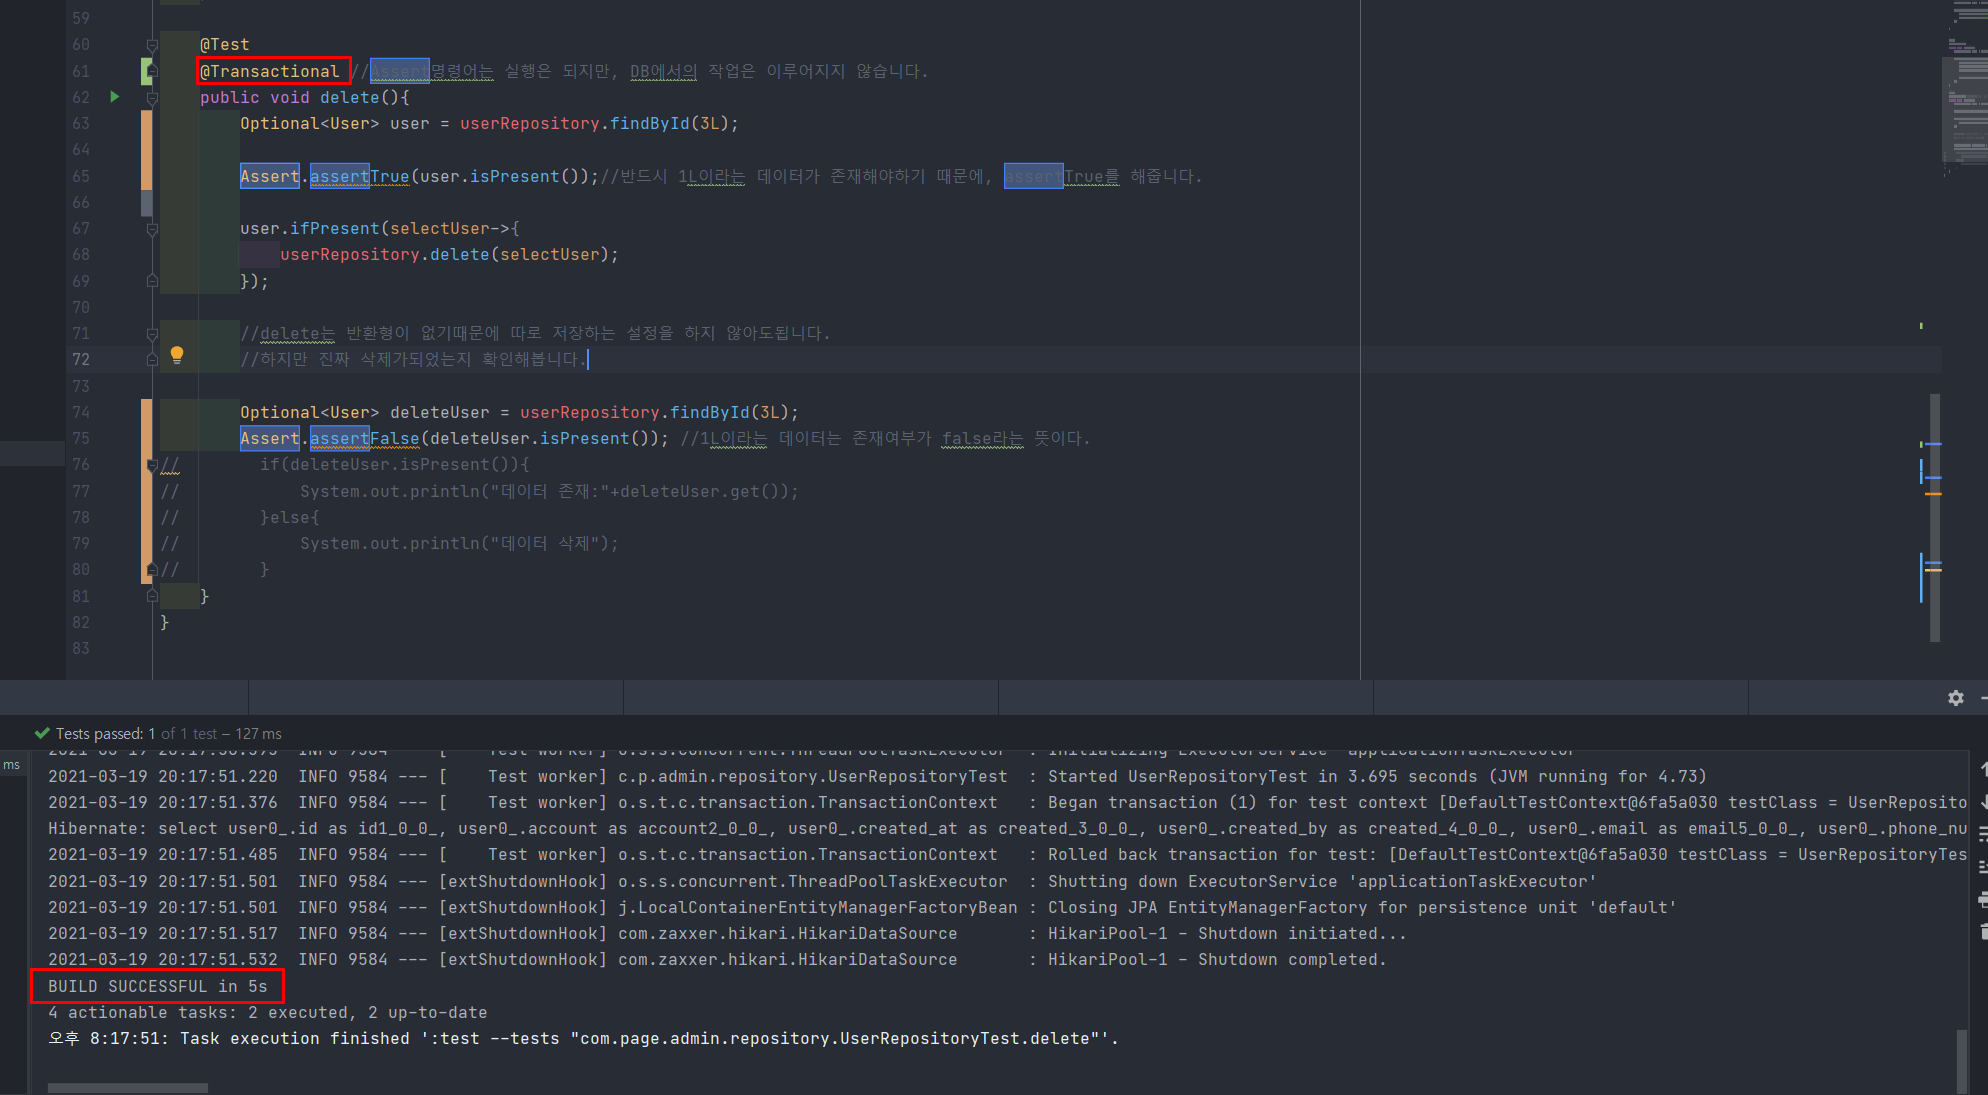Image resolution: width=1988 pixels, height=1095 pixels.
Task: Collapse the delete method fold marker on line 62
Action: (152, 98)
